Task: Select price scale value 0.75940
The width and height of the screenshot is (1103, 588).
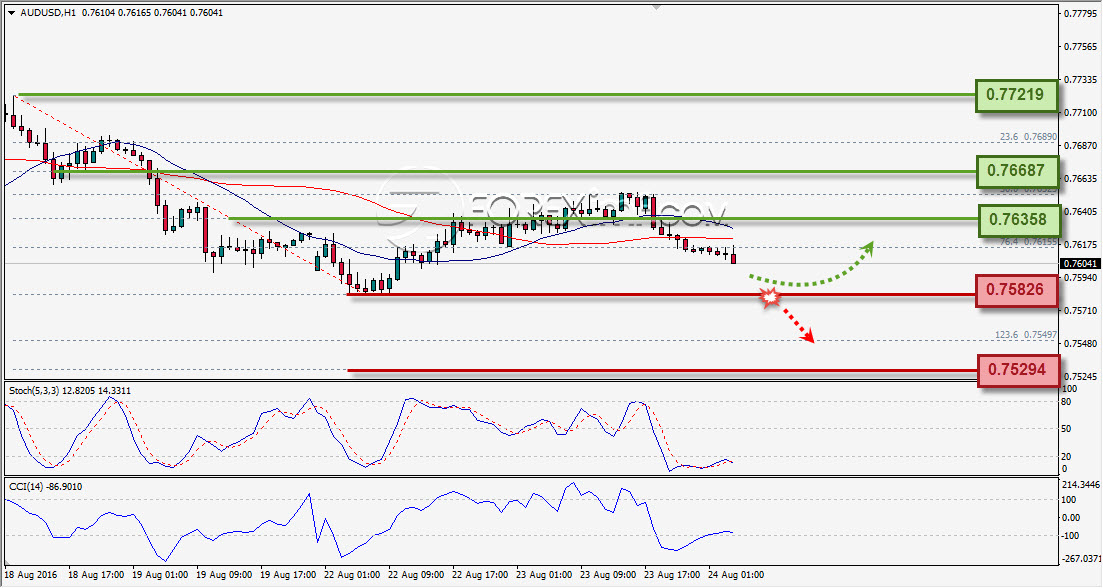Action: click(1082, 278)
